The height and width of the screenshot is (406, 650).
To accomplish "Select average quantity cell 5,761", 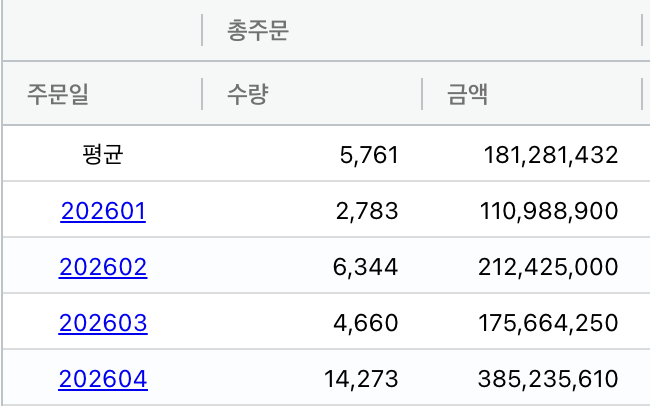I will coord(369,155).
